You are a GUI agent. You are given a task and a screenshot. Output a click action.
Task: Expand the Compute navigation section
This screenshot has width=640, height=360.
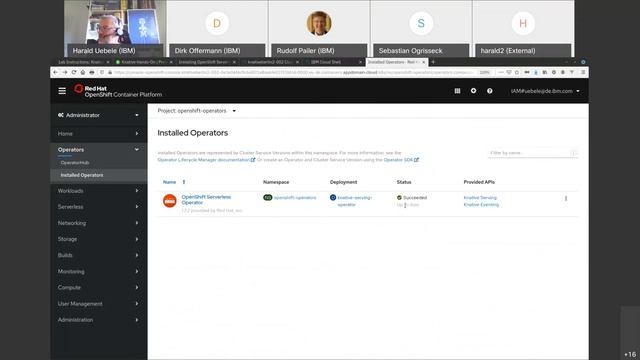click(98, 287)
